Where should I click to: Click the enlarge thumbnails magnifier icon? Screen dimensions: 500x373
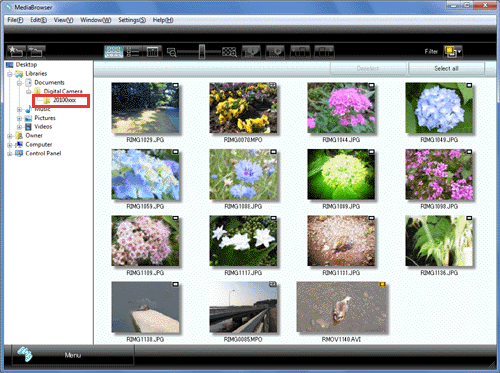[x=229, y=52]
